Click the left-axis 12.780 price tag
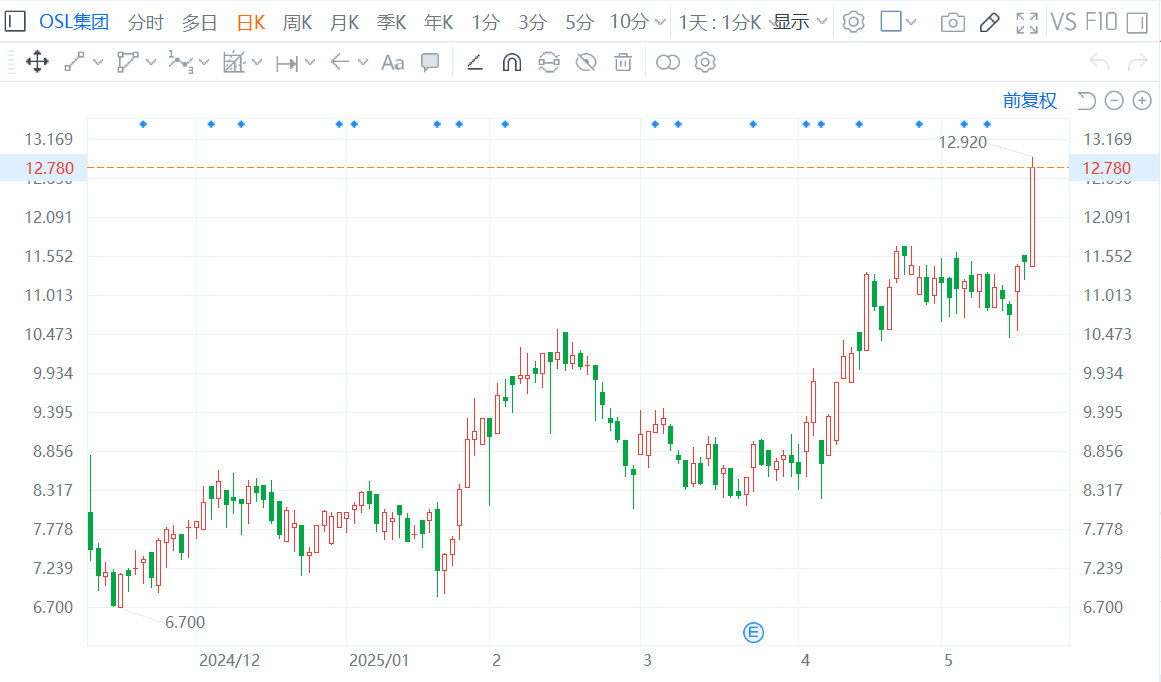 click(x=44, y=168)
